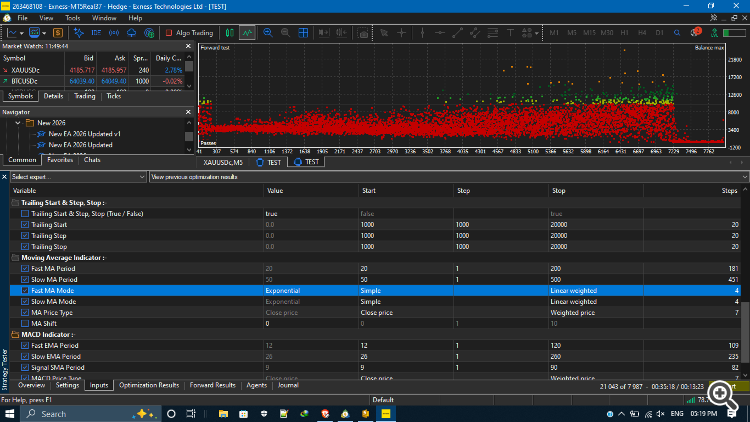Click the search magnifier in toolbar
This screenshot has height=422, width=750.
click(677, 33)
